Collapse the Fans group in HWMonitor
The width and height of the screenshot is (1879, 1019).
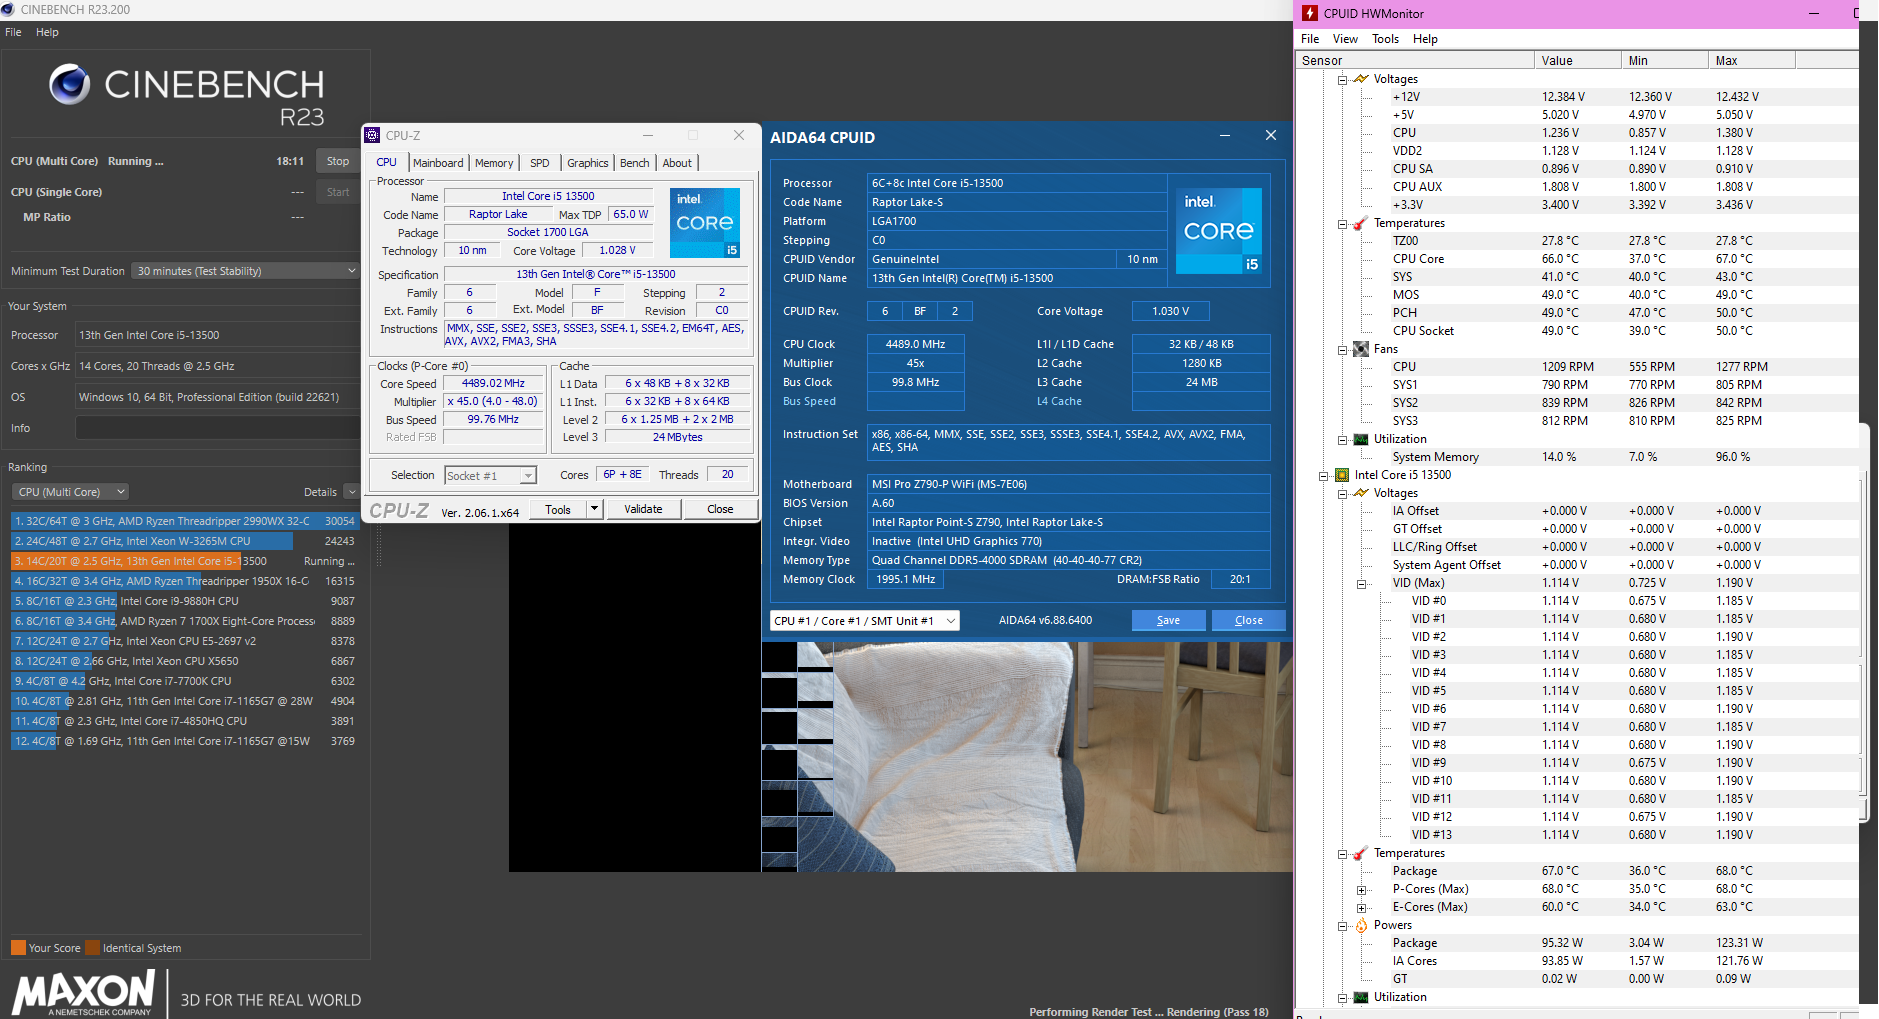coord(1342,349)
